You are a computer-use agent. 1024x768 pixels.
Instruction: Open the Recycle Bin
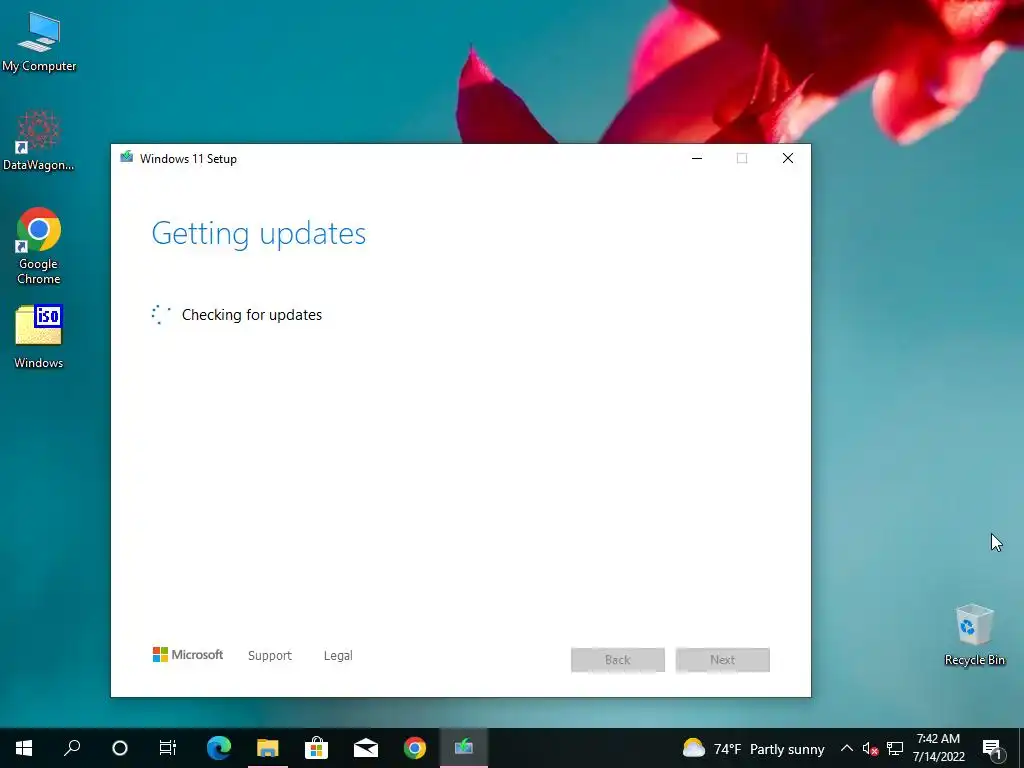974,635
